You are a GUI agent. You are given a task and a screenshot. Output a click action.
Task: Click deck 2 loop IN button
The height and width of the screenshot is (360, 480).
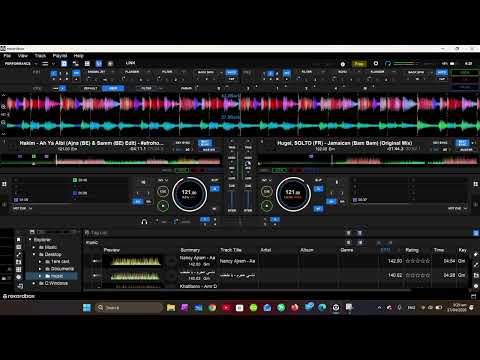pyautogui.click(x=331, y=202)
